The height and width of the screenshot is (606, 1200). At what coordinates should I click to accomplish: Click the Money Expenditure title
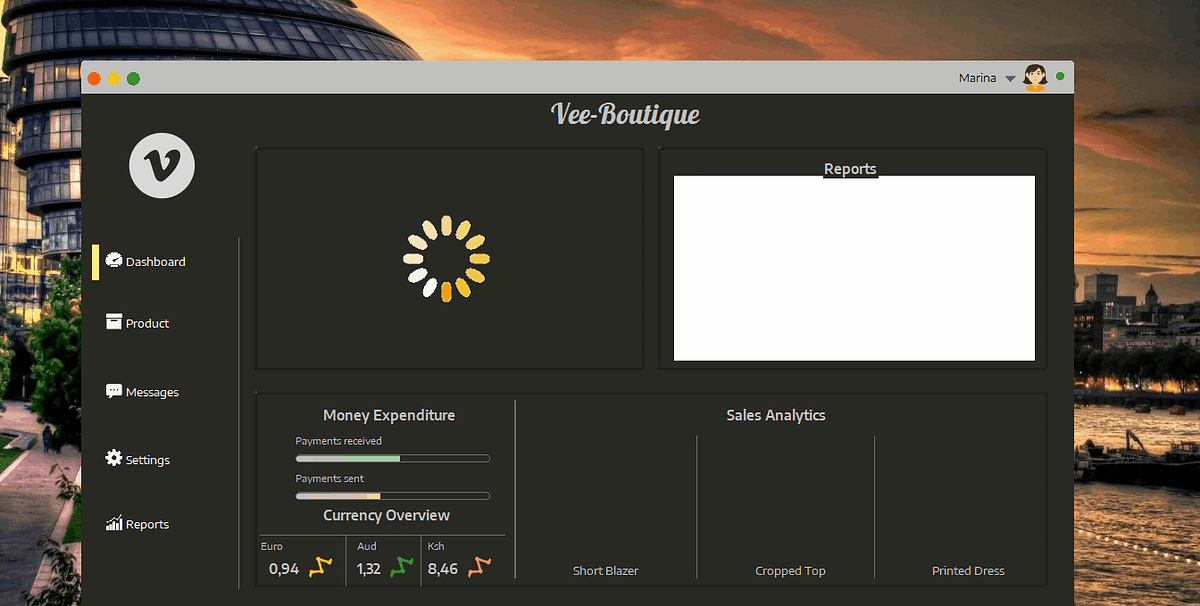pyautogui.click(x=389, y=415)
